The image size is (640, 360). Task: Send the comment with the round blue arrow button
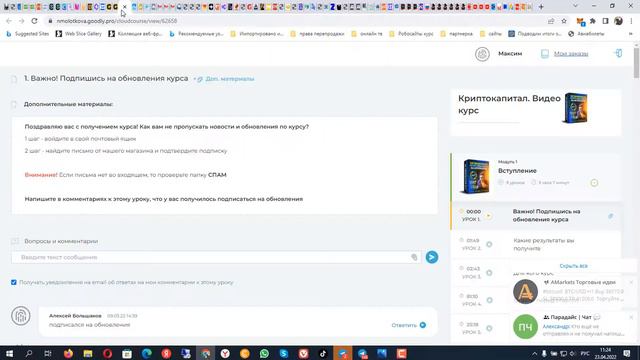(x=432, y=257)
